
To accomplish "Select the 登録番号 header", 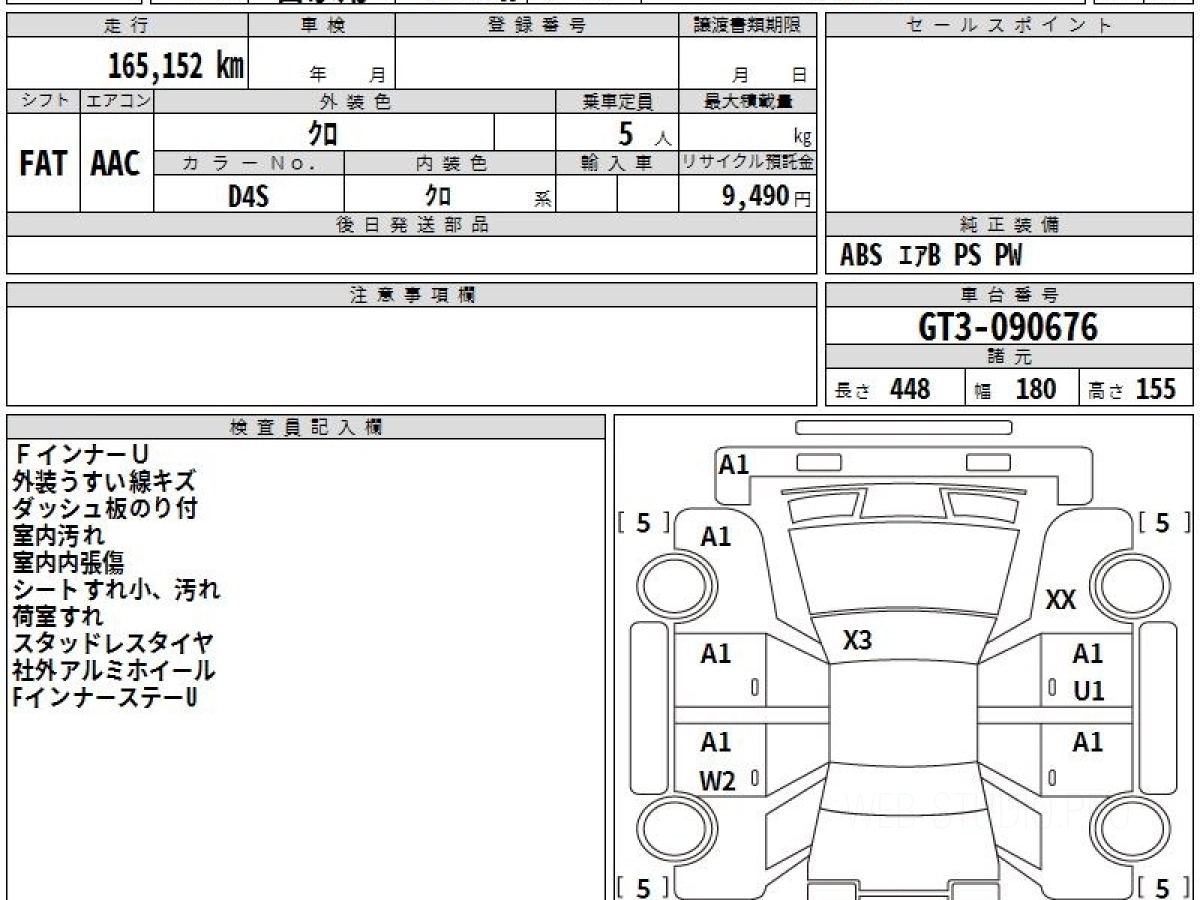I will (x=537, y=26).
